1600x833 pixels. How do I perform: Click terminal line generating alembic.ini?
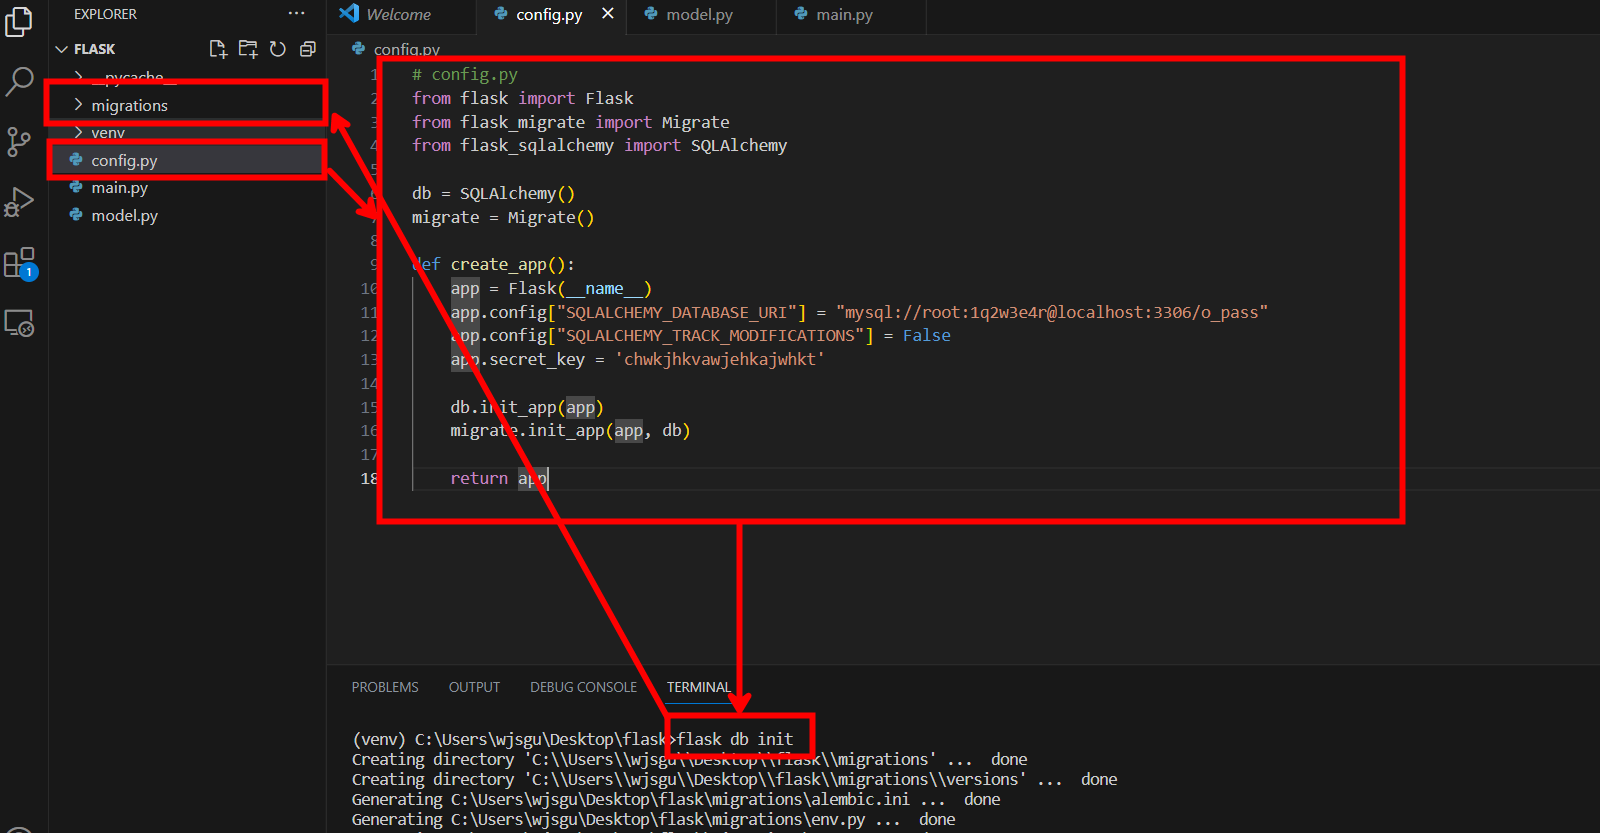point(676,799)
